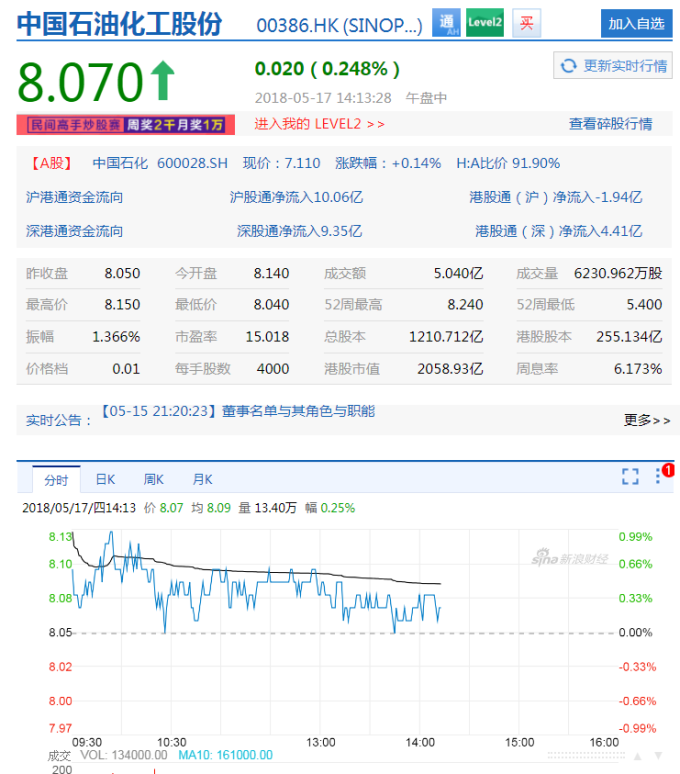Click the 52周最高 value 8.240
This screenshot has height=774, width=680.
pos(465,305)
